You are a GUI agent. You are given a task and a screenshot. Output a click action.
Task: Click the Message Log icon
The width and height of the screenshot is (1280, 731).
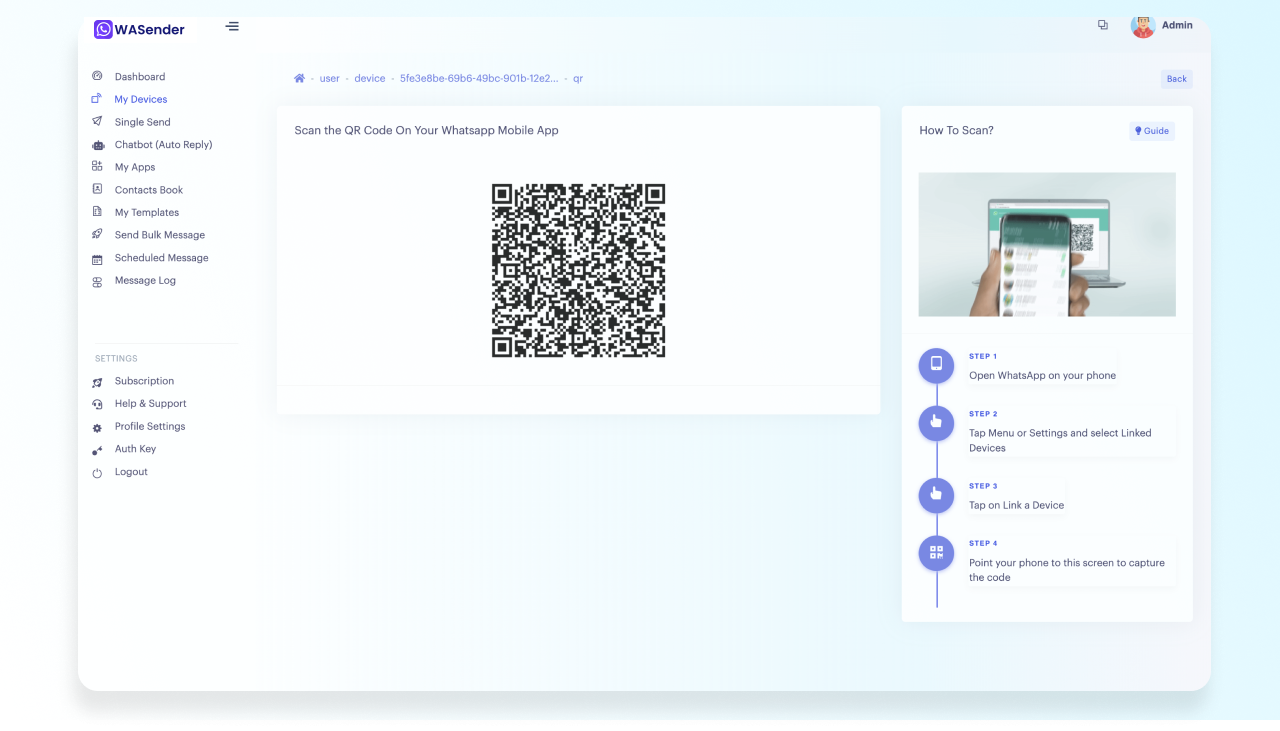pos(97,282)
